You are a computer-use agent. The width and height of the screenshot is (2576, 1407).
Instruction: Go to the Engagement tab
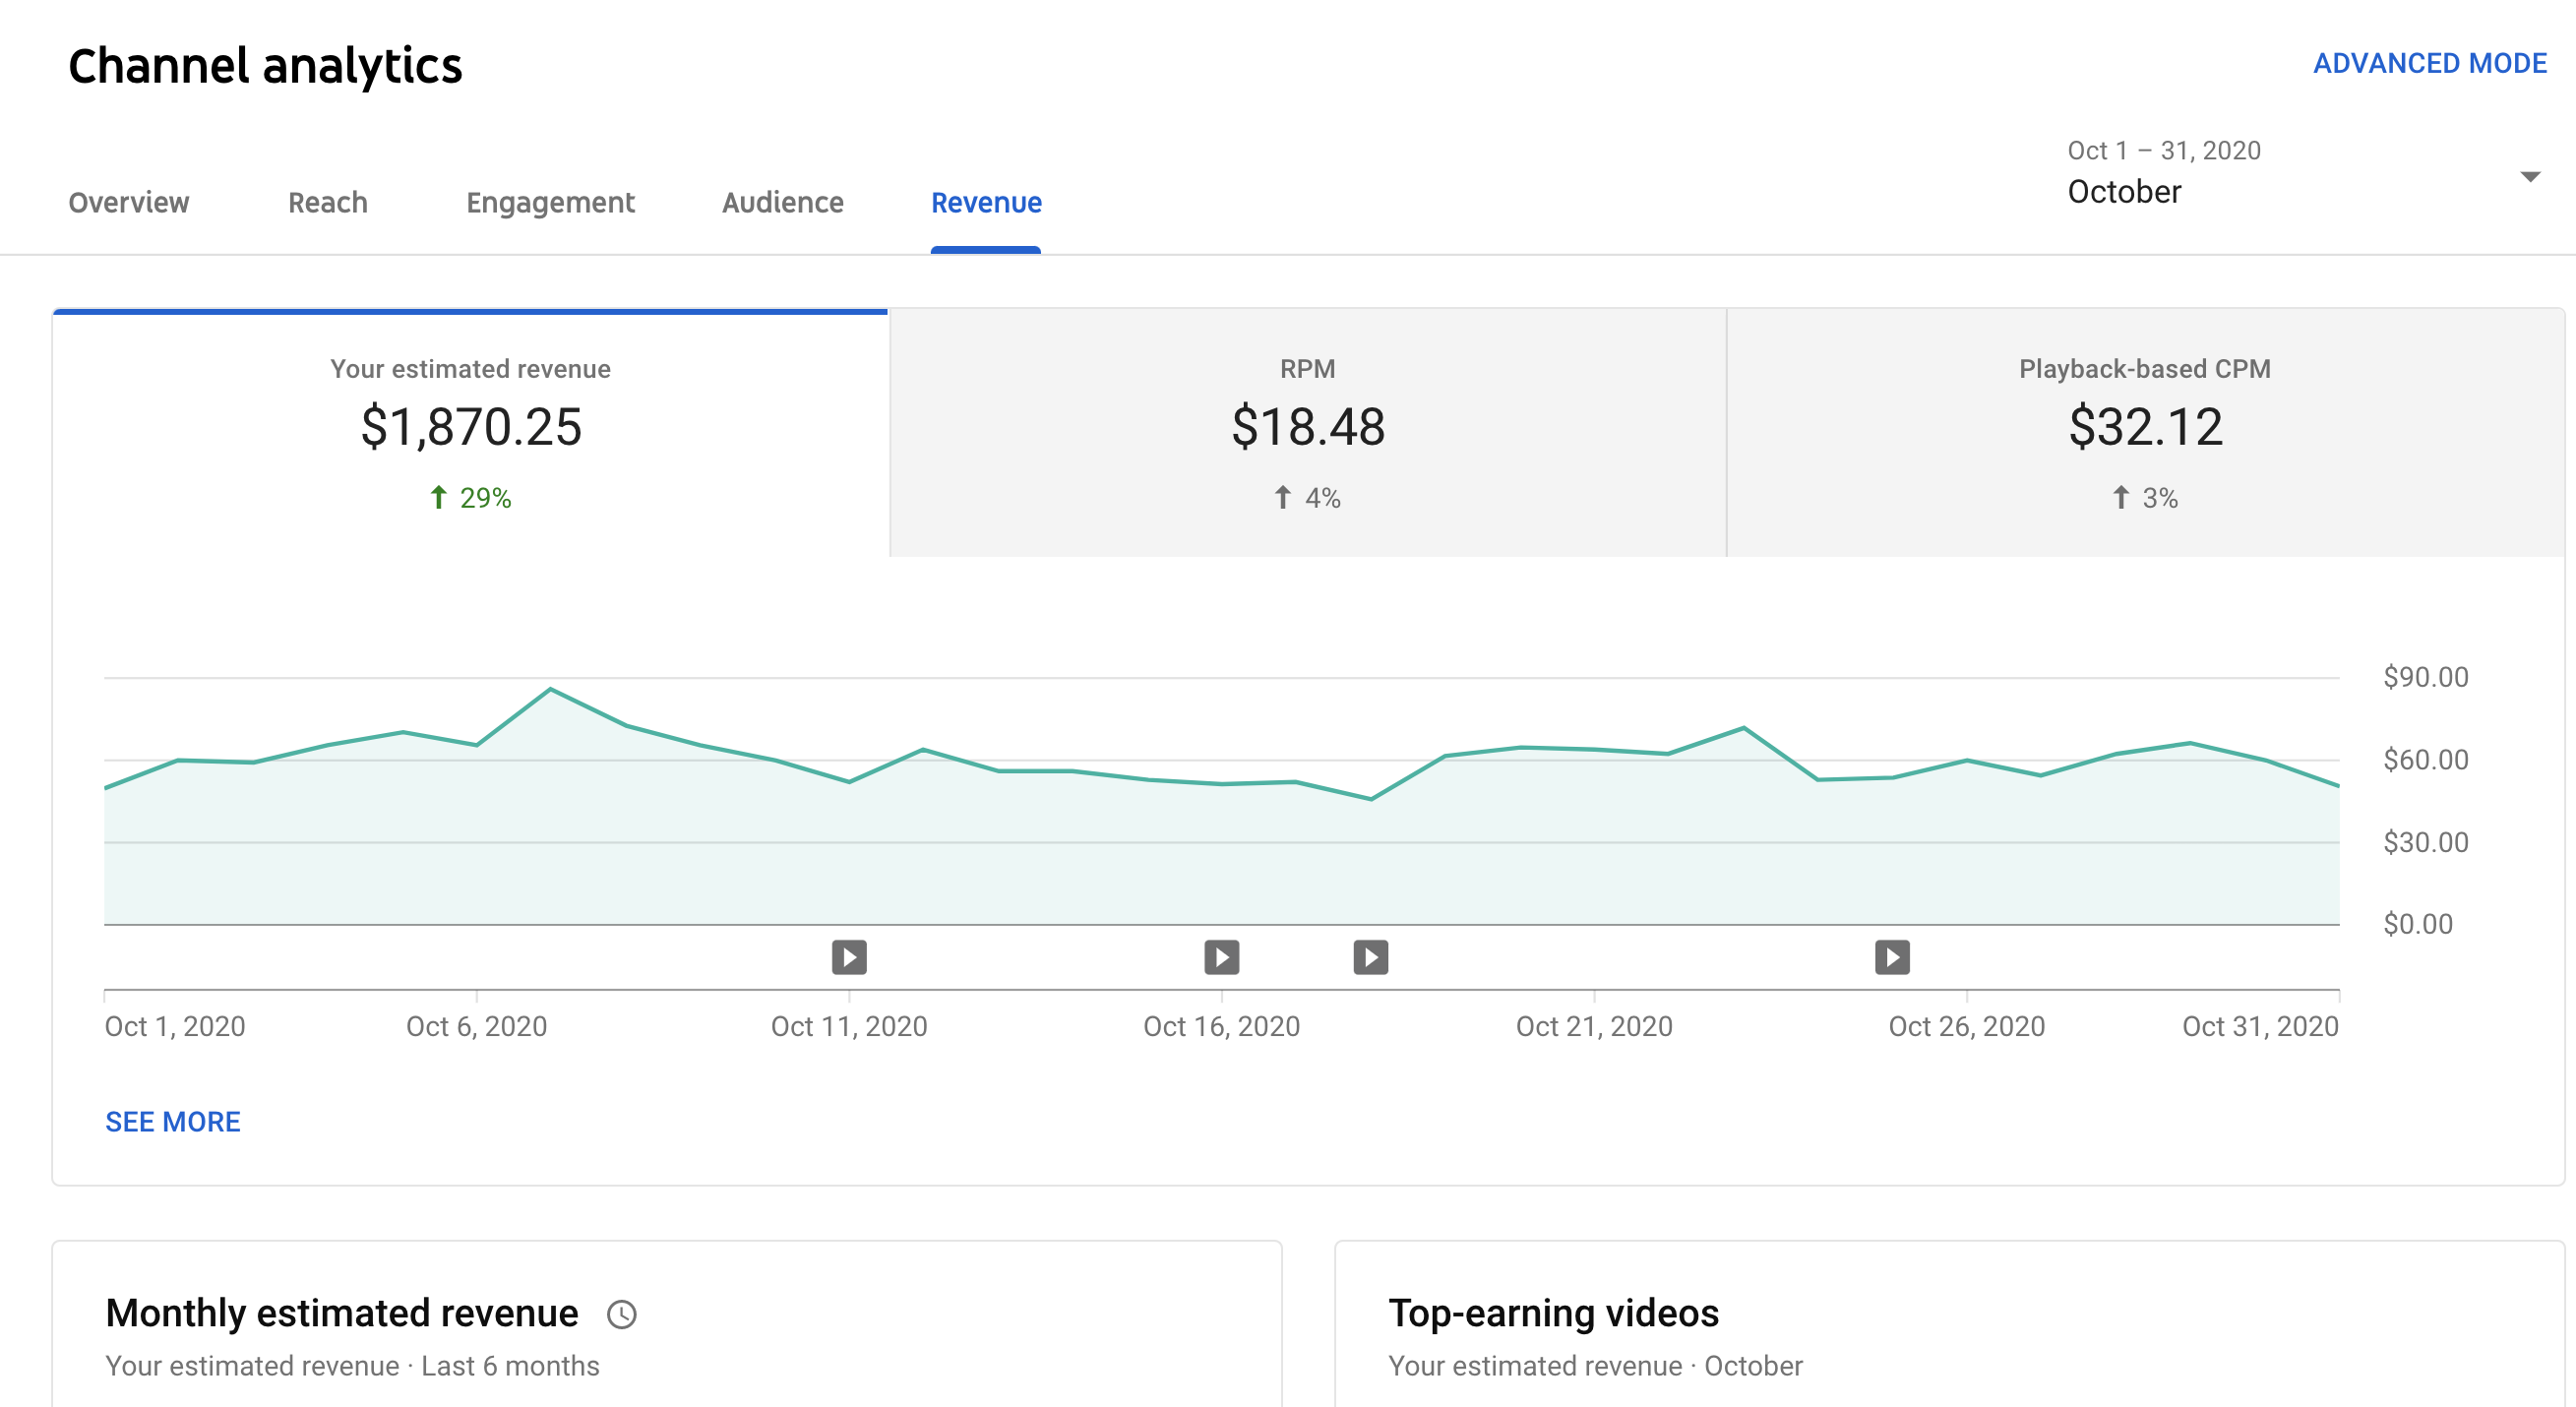point(550,203)
